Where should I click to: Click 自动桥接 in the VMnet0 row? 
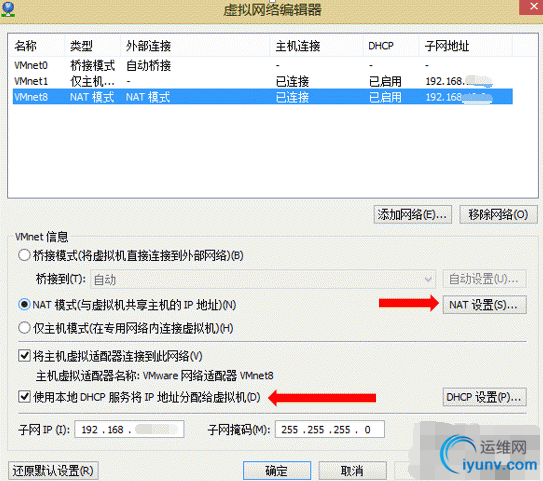point(149,65)
